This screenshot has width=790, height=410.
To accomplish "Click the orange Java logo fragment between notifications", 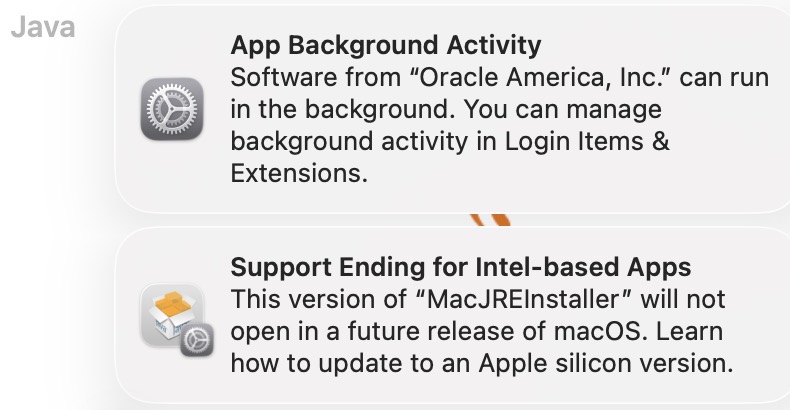I will 490,220.
